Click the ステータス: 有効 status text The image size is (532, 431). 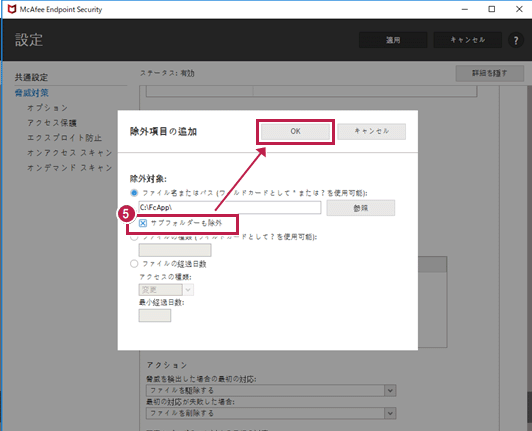pos(167,73)
